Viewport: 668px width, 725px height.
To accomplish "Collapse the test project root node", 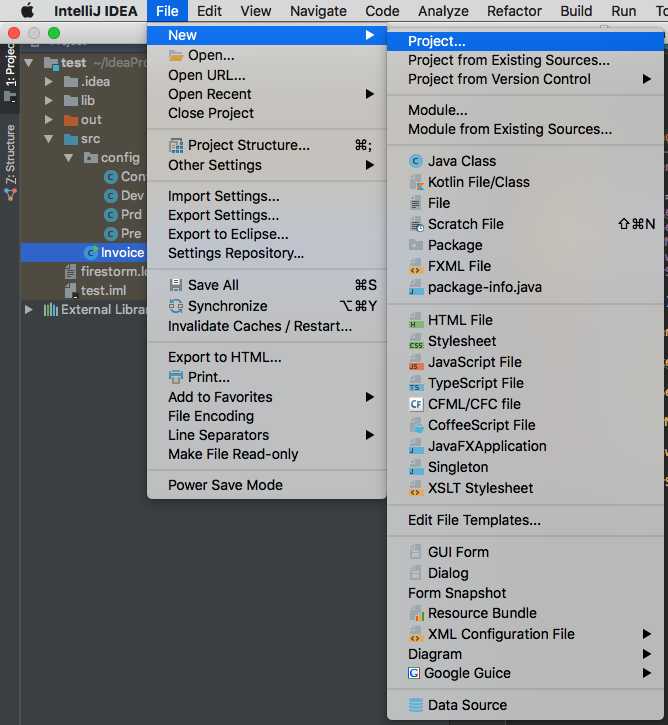I will (x=29, y=62).
